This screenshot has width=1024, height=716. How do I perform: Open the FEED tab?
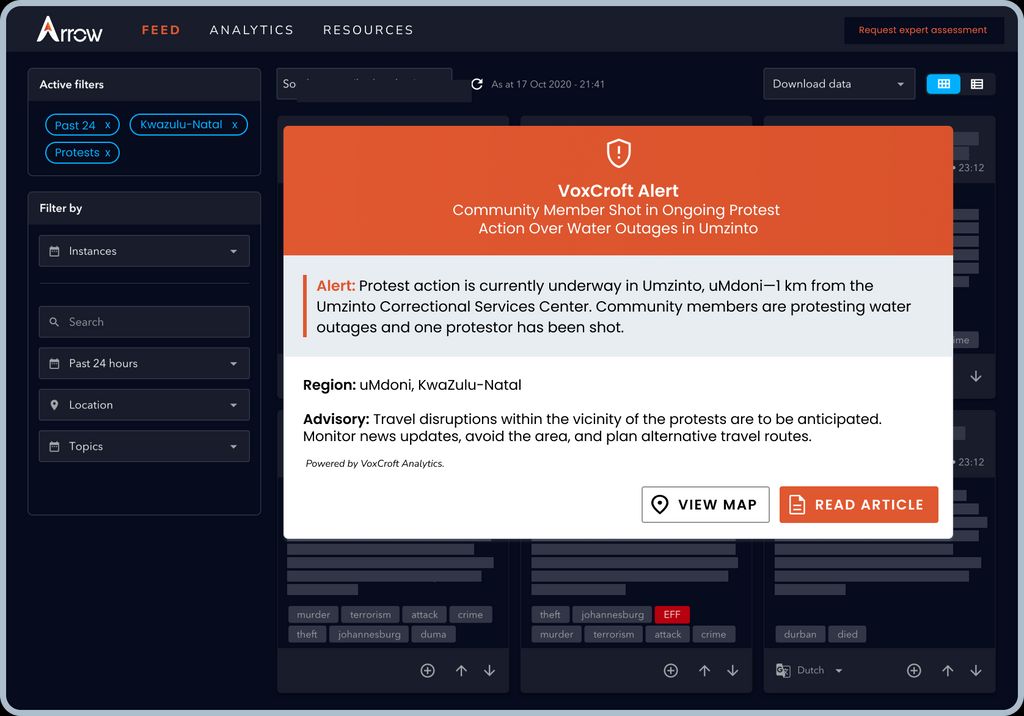coord(161,30)
